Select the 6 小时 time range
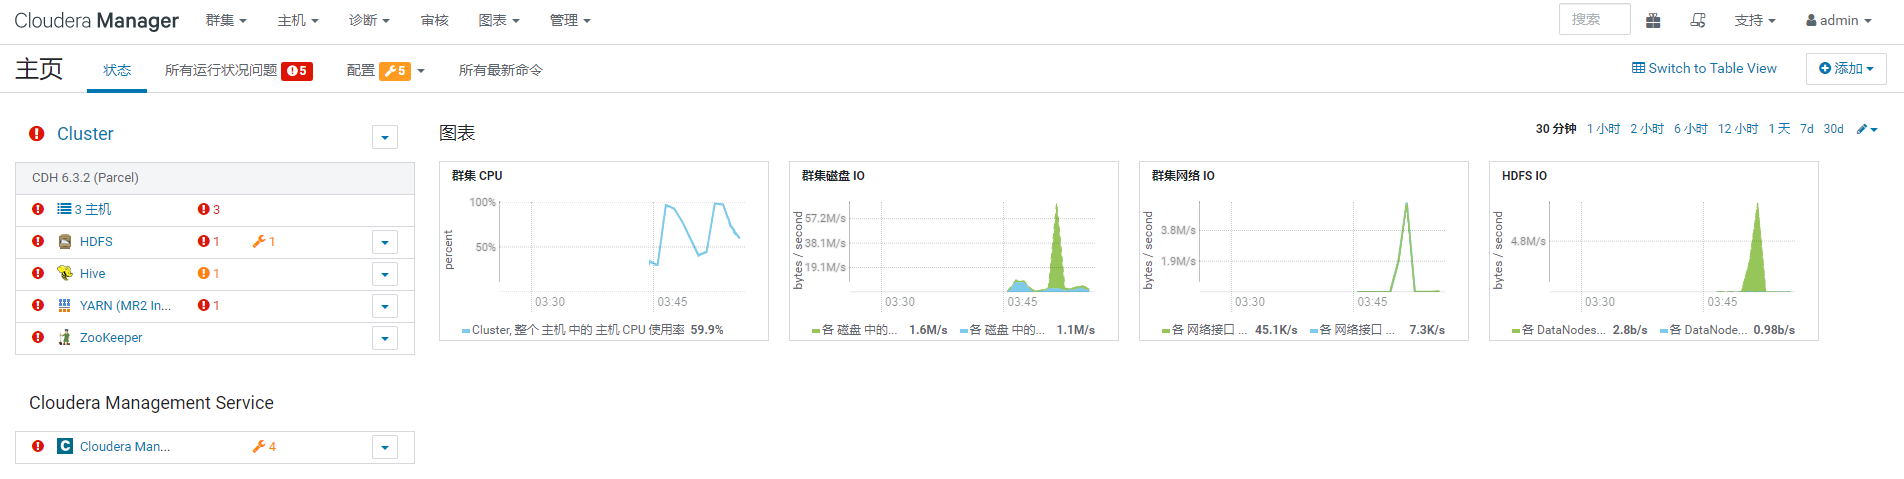Screen dimensions: 1904x479 click(1691, 129)
